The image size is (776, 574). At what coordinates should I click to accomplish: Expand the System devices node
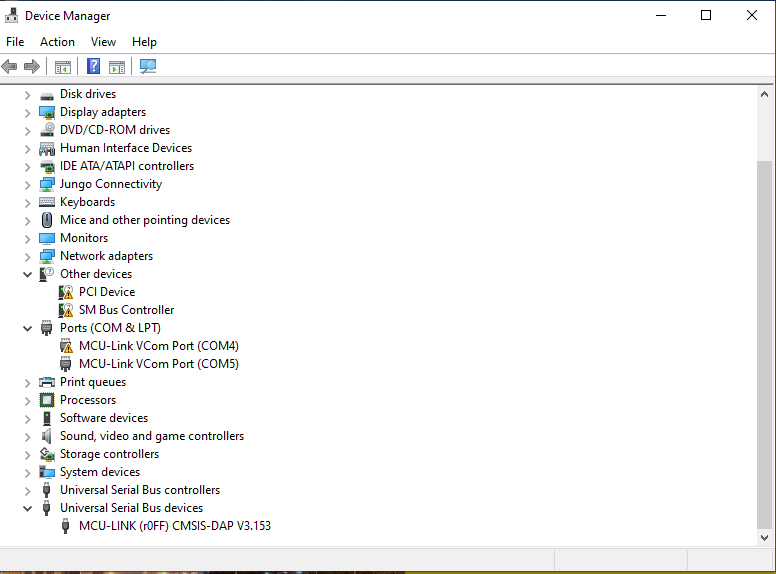coord(28,473)
